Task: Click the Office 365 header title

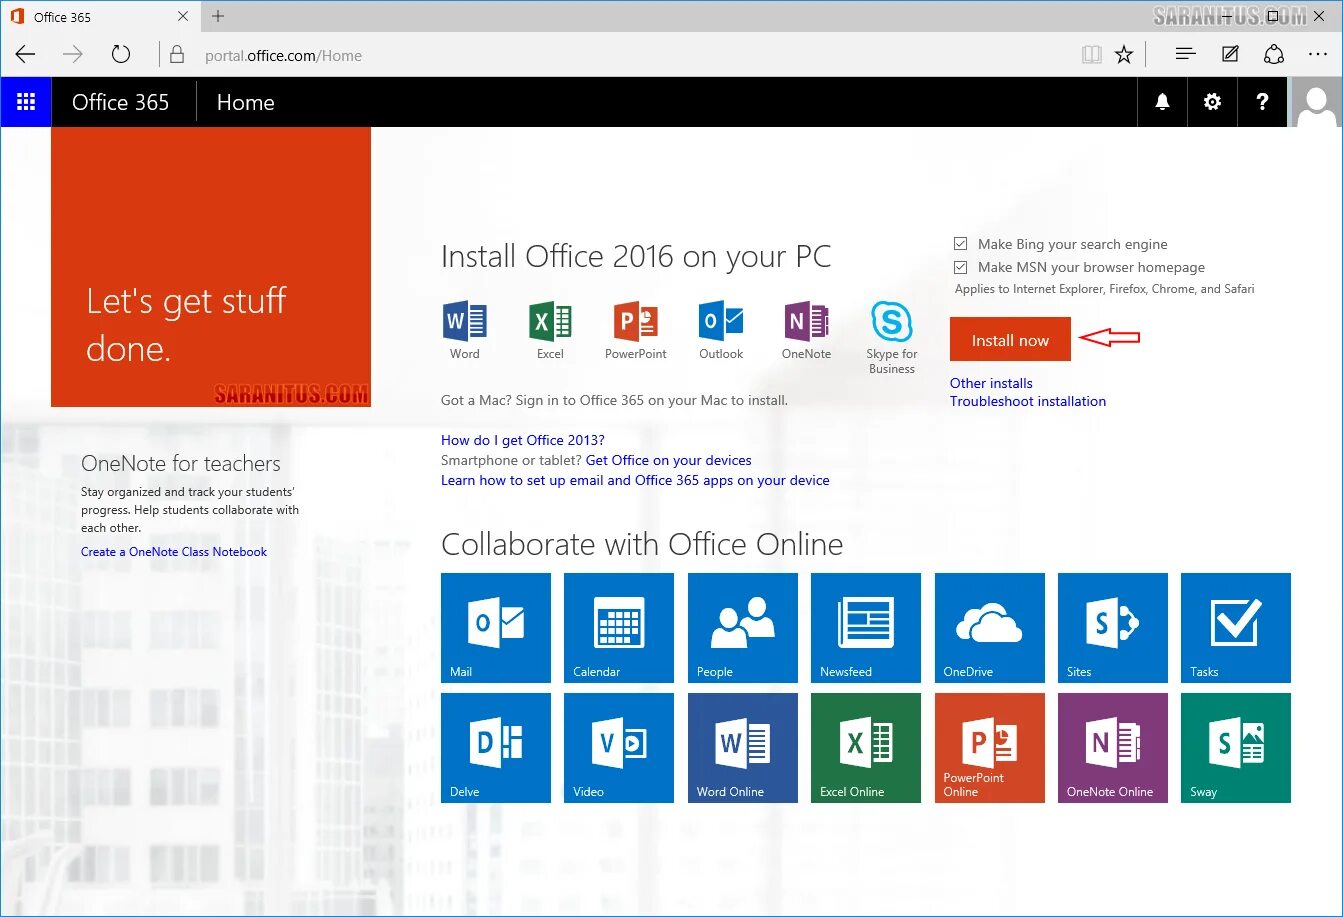Action: tap(121, 102)
